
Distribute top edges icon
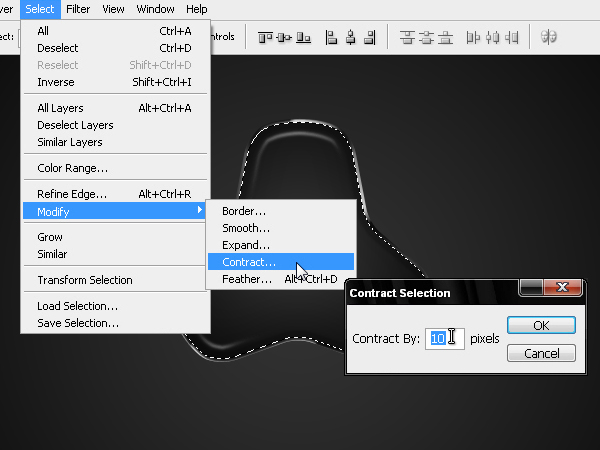[x=407, y=38]
